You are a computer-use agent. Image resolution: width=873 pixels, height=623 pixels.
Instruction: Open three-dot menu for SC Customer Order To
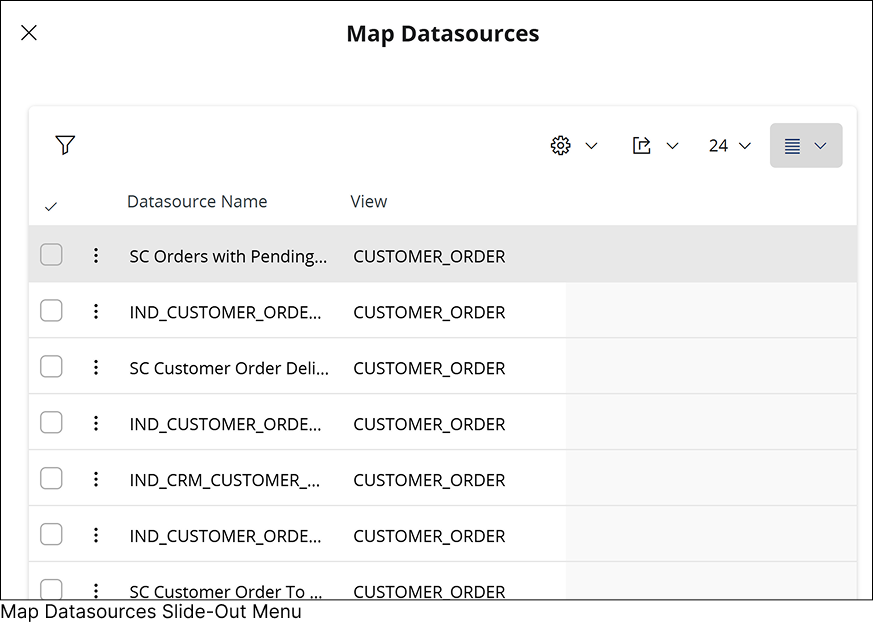tap(96, 590)
